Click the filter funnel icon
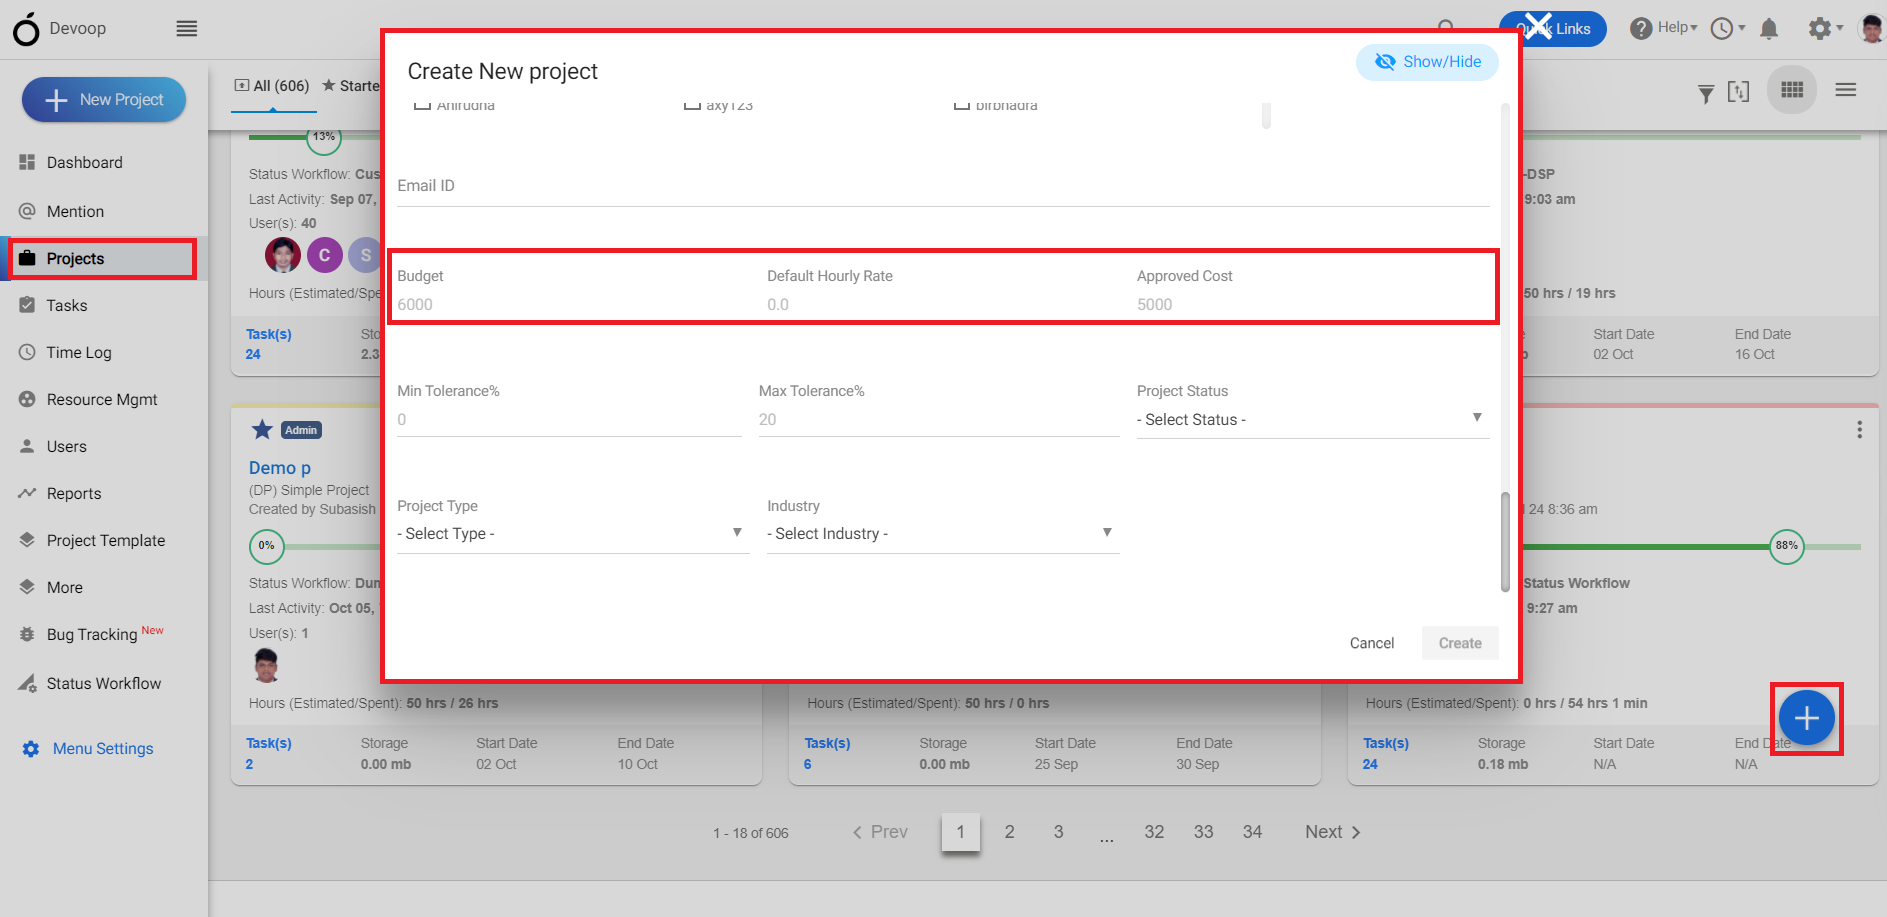This screenshot has height=917, width=1887. coord(1706,93)
